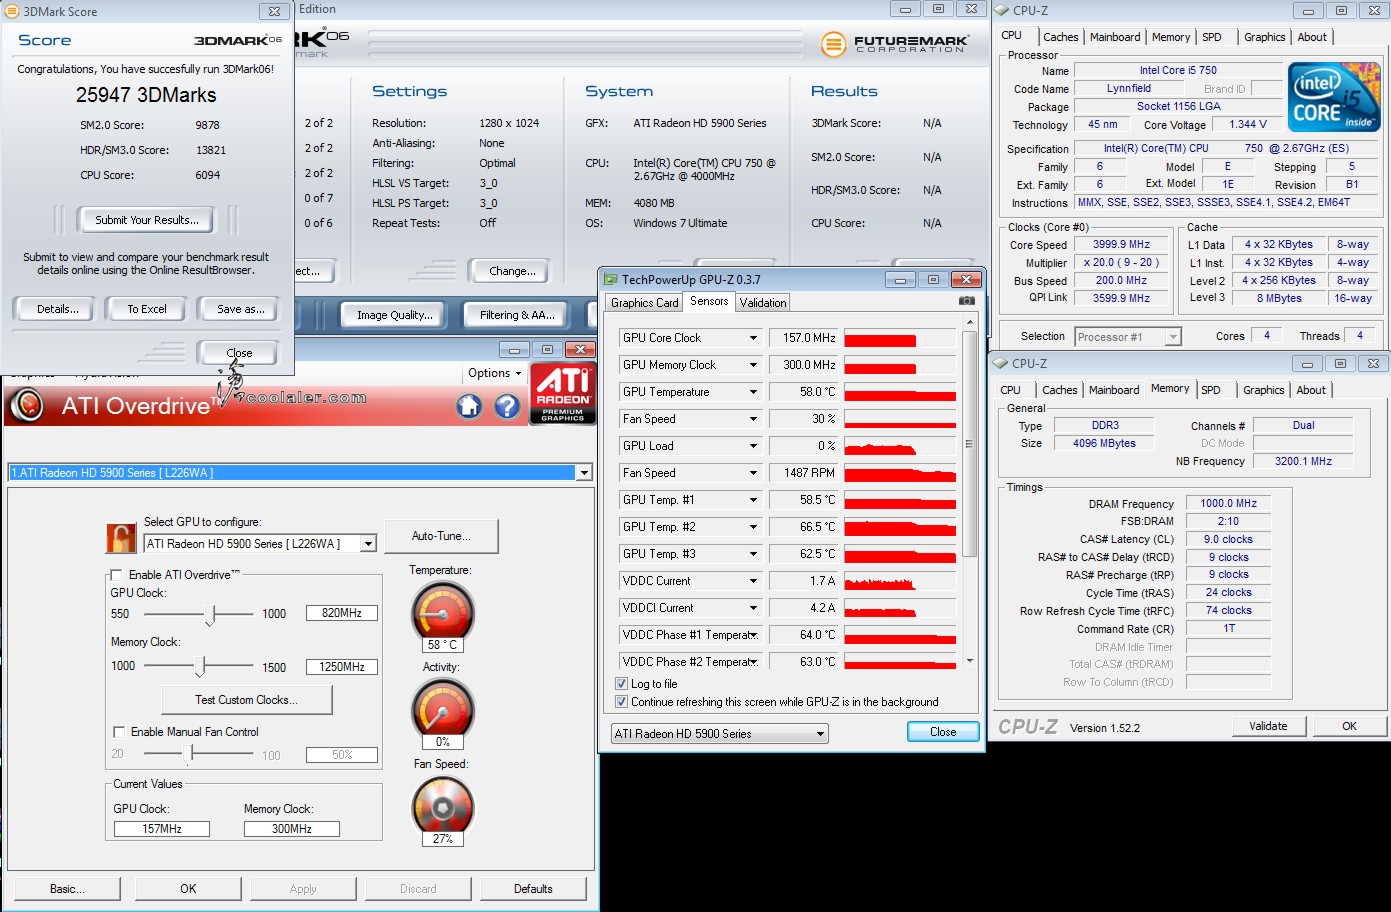Click the temperature gauge in Overdrive
Screen dimensions: 1391x912
442,610
